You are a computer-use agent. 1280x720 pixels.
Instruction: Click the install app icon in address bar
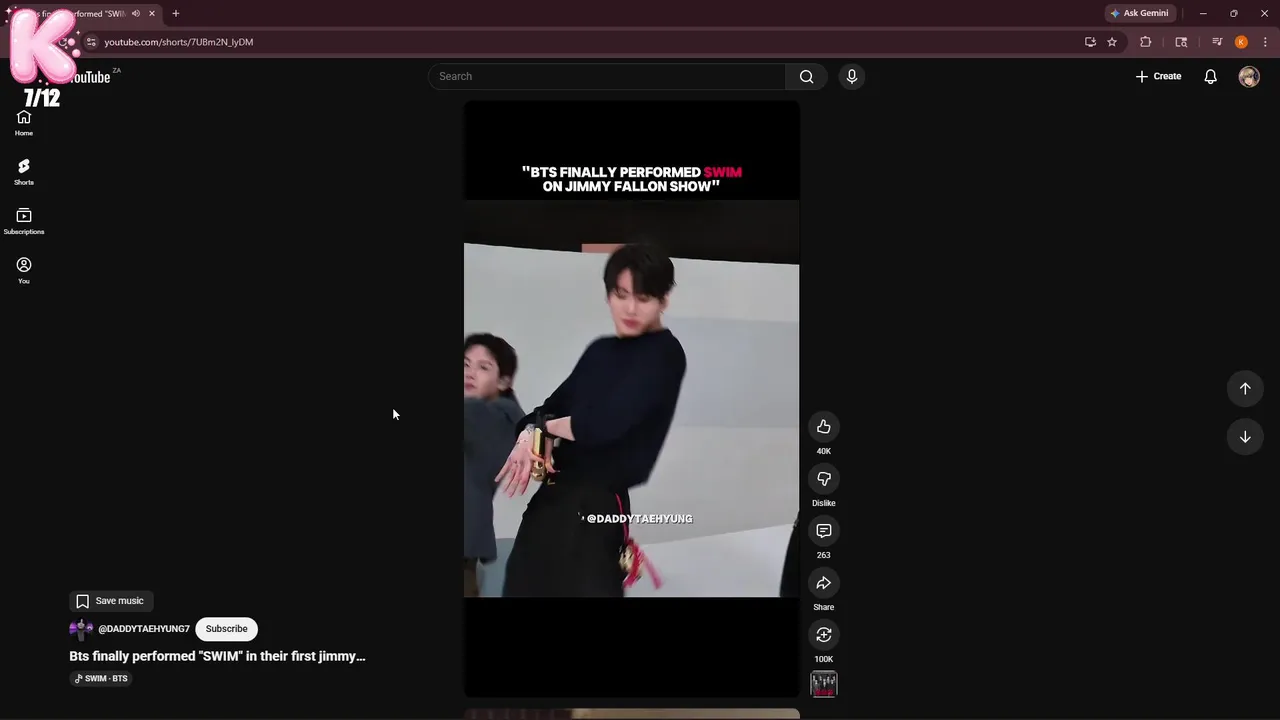pos(1090,42)
